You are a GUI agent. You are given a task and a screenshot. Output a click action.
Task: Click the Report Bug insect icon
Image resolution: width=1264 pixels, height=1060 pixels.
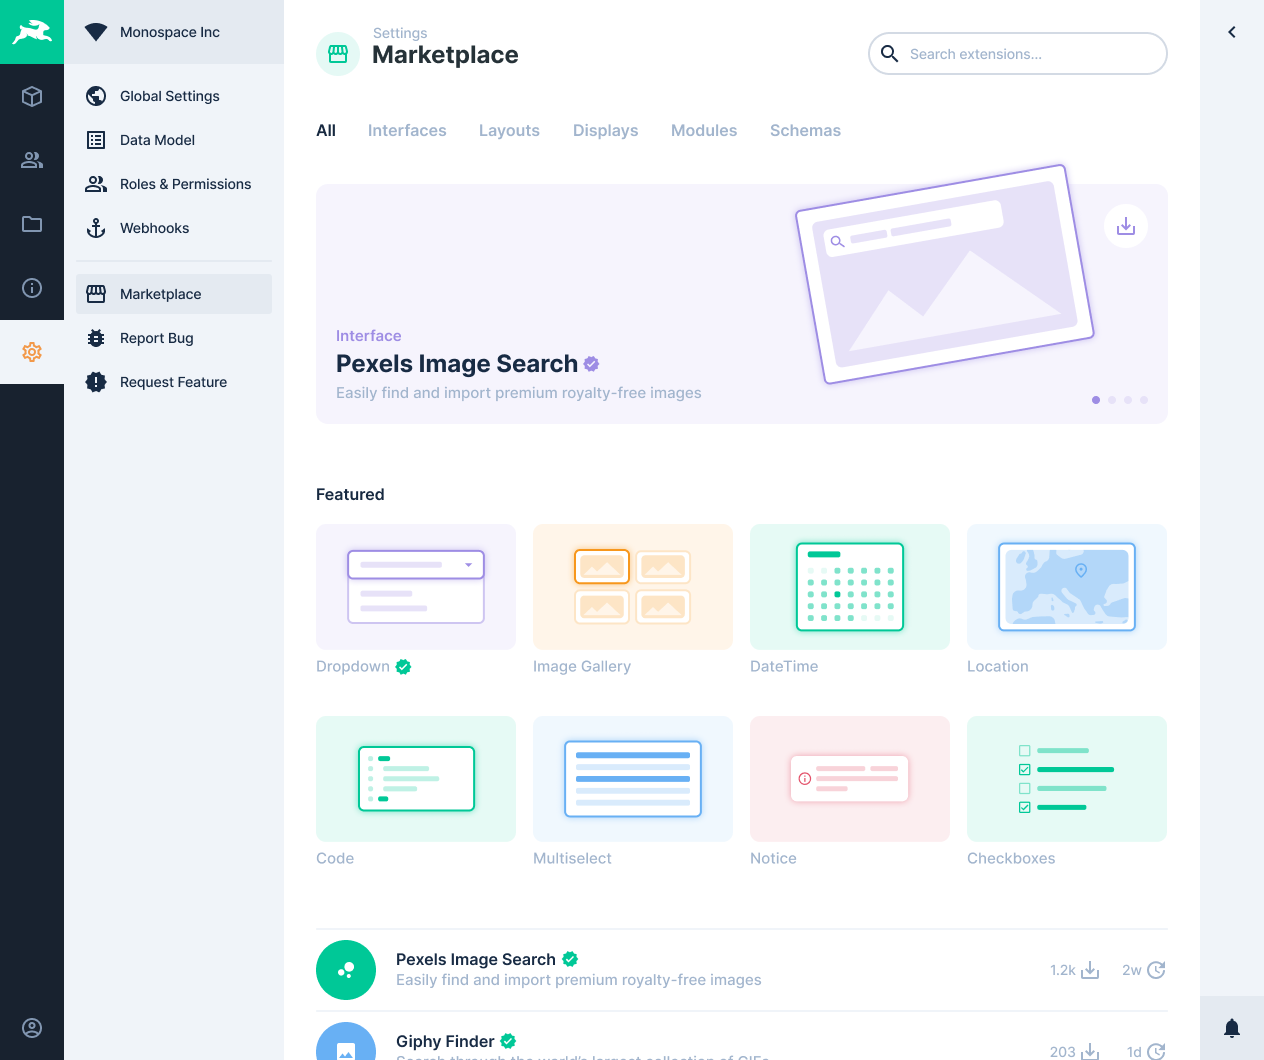pyautogui.click(x=96, y=338)
